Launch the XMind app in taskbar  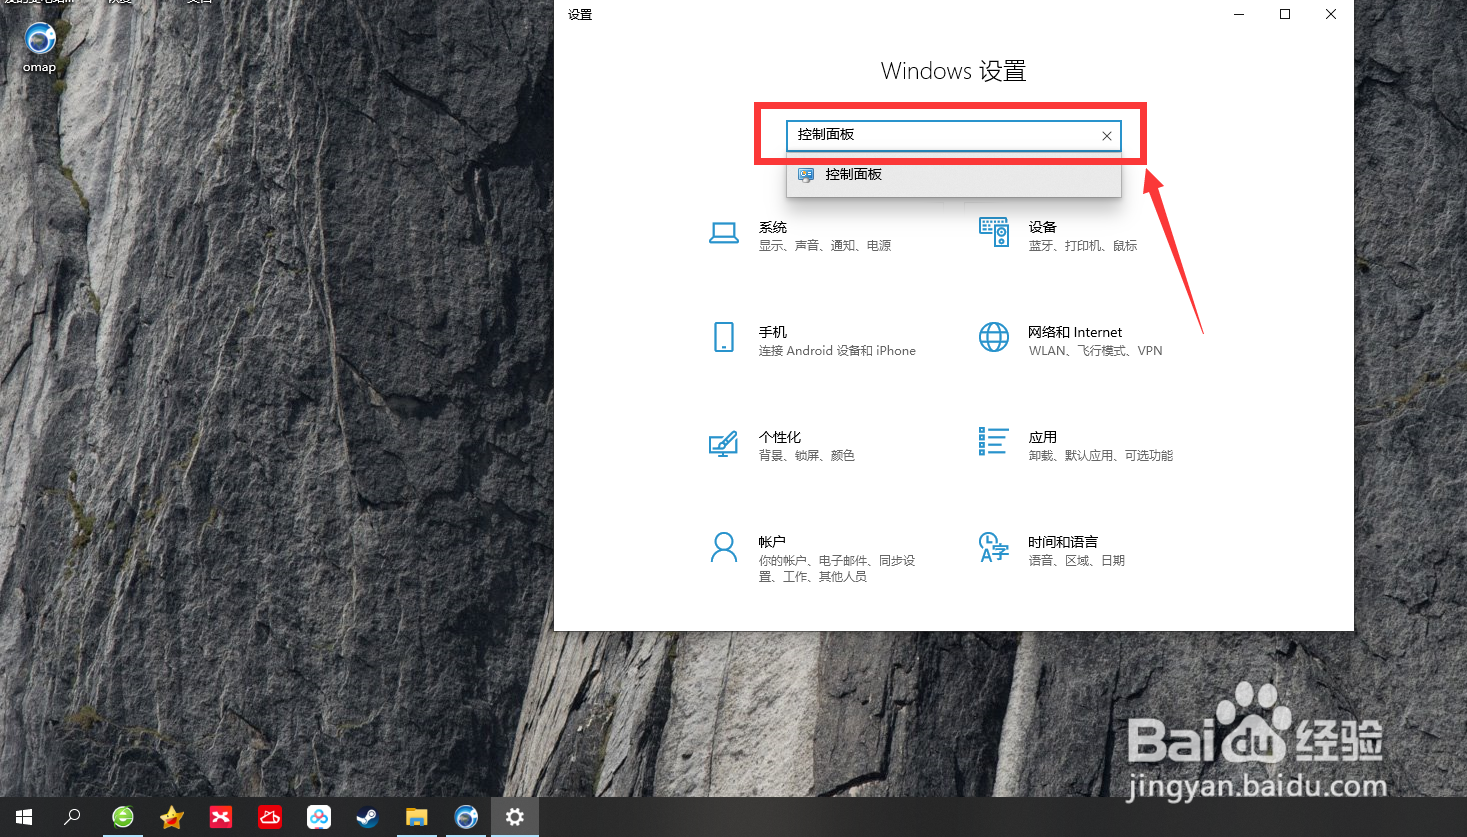click(x=221, y=817)
